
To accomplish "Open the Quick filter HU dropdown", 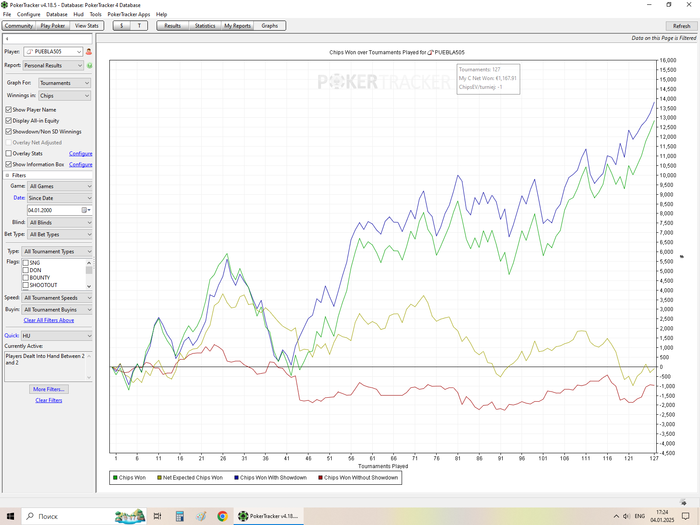I will [x=59, y=335].
